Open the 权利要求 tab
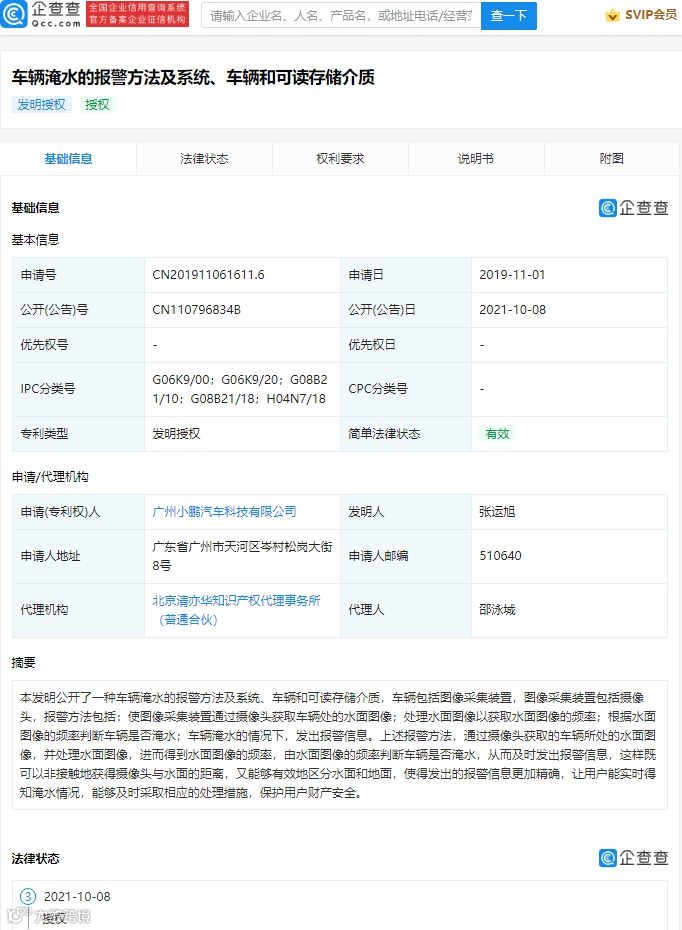 pos(340,158)
